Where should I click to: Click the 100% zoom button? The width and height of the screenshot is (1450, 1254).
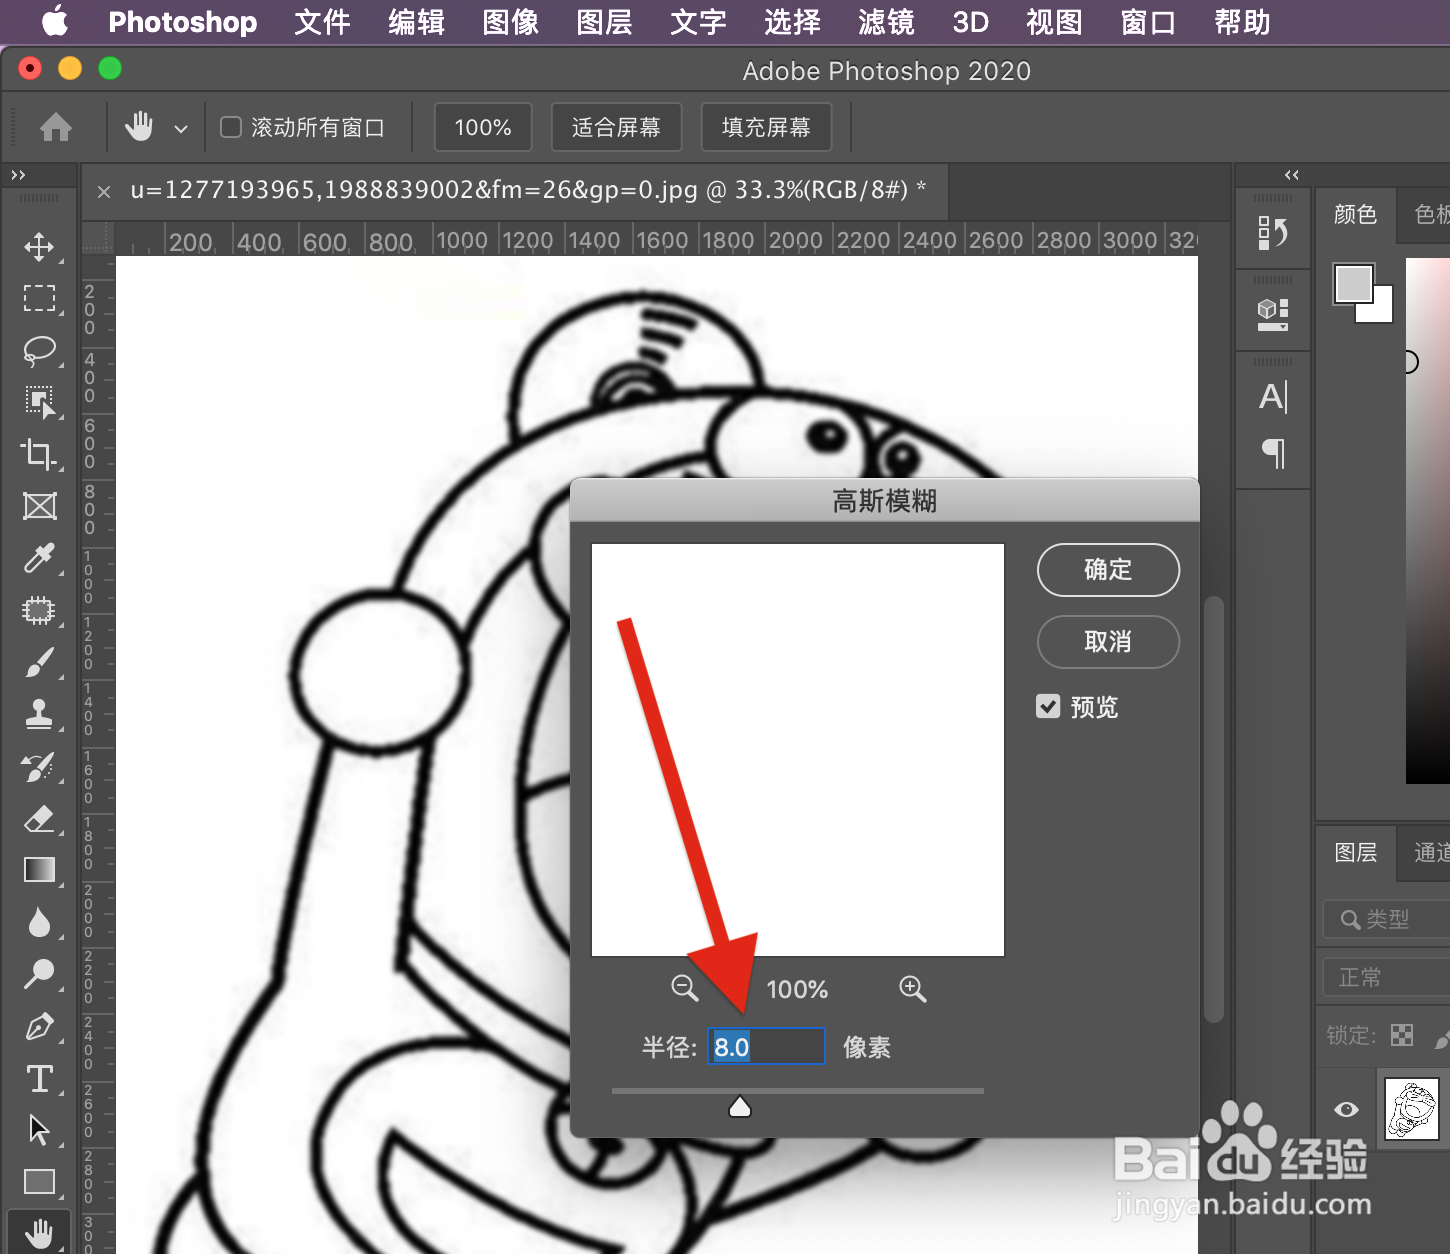[x=483, y=127]
